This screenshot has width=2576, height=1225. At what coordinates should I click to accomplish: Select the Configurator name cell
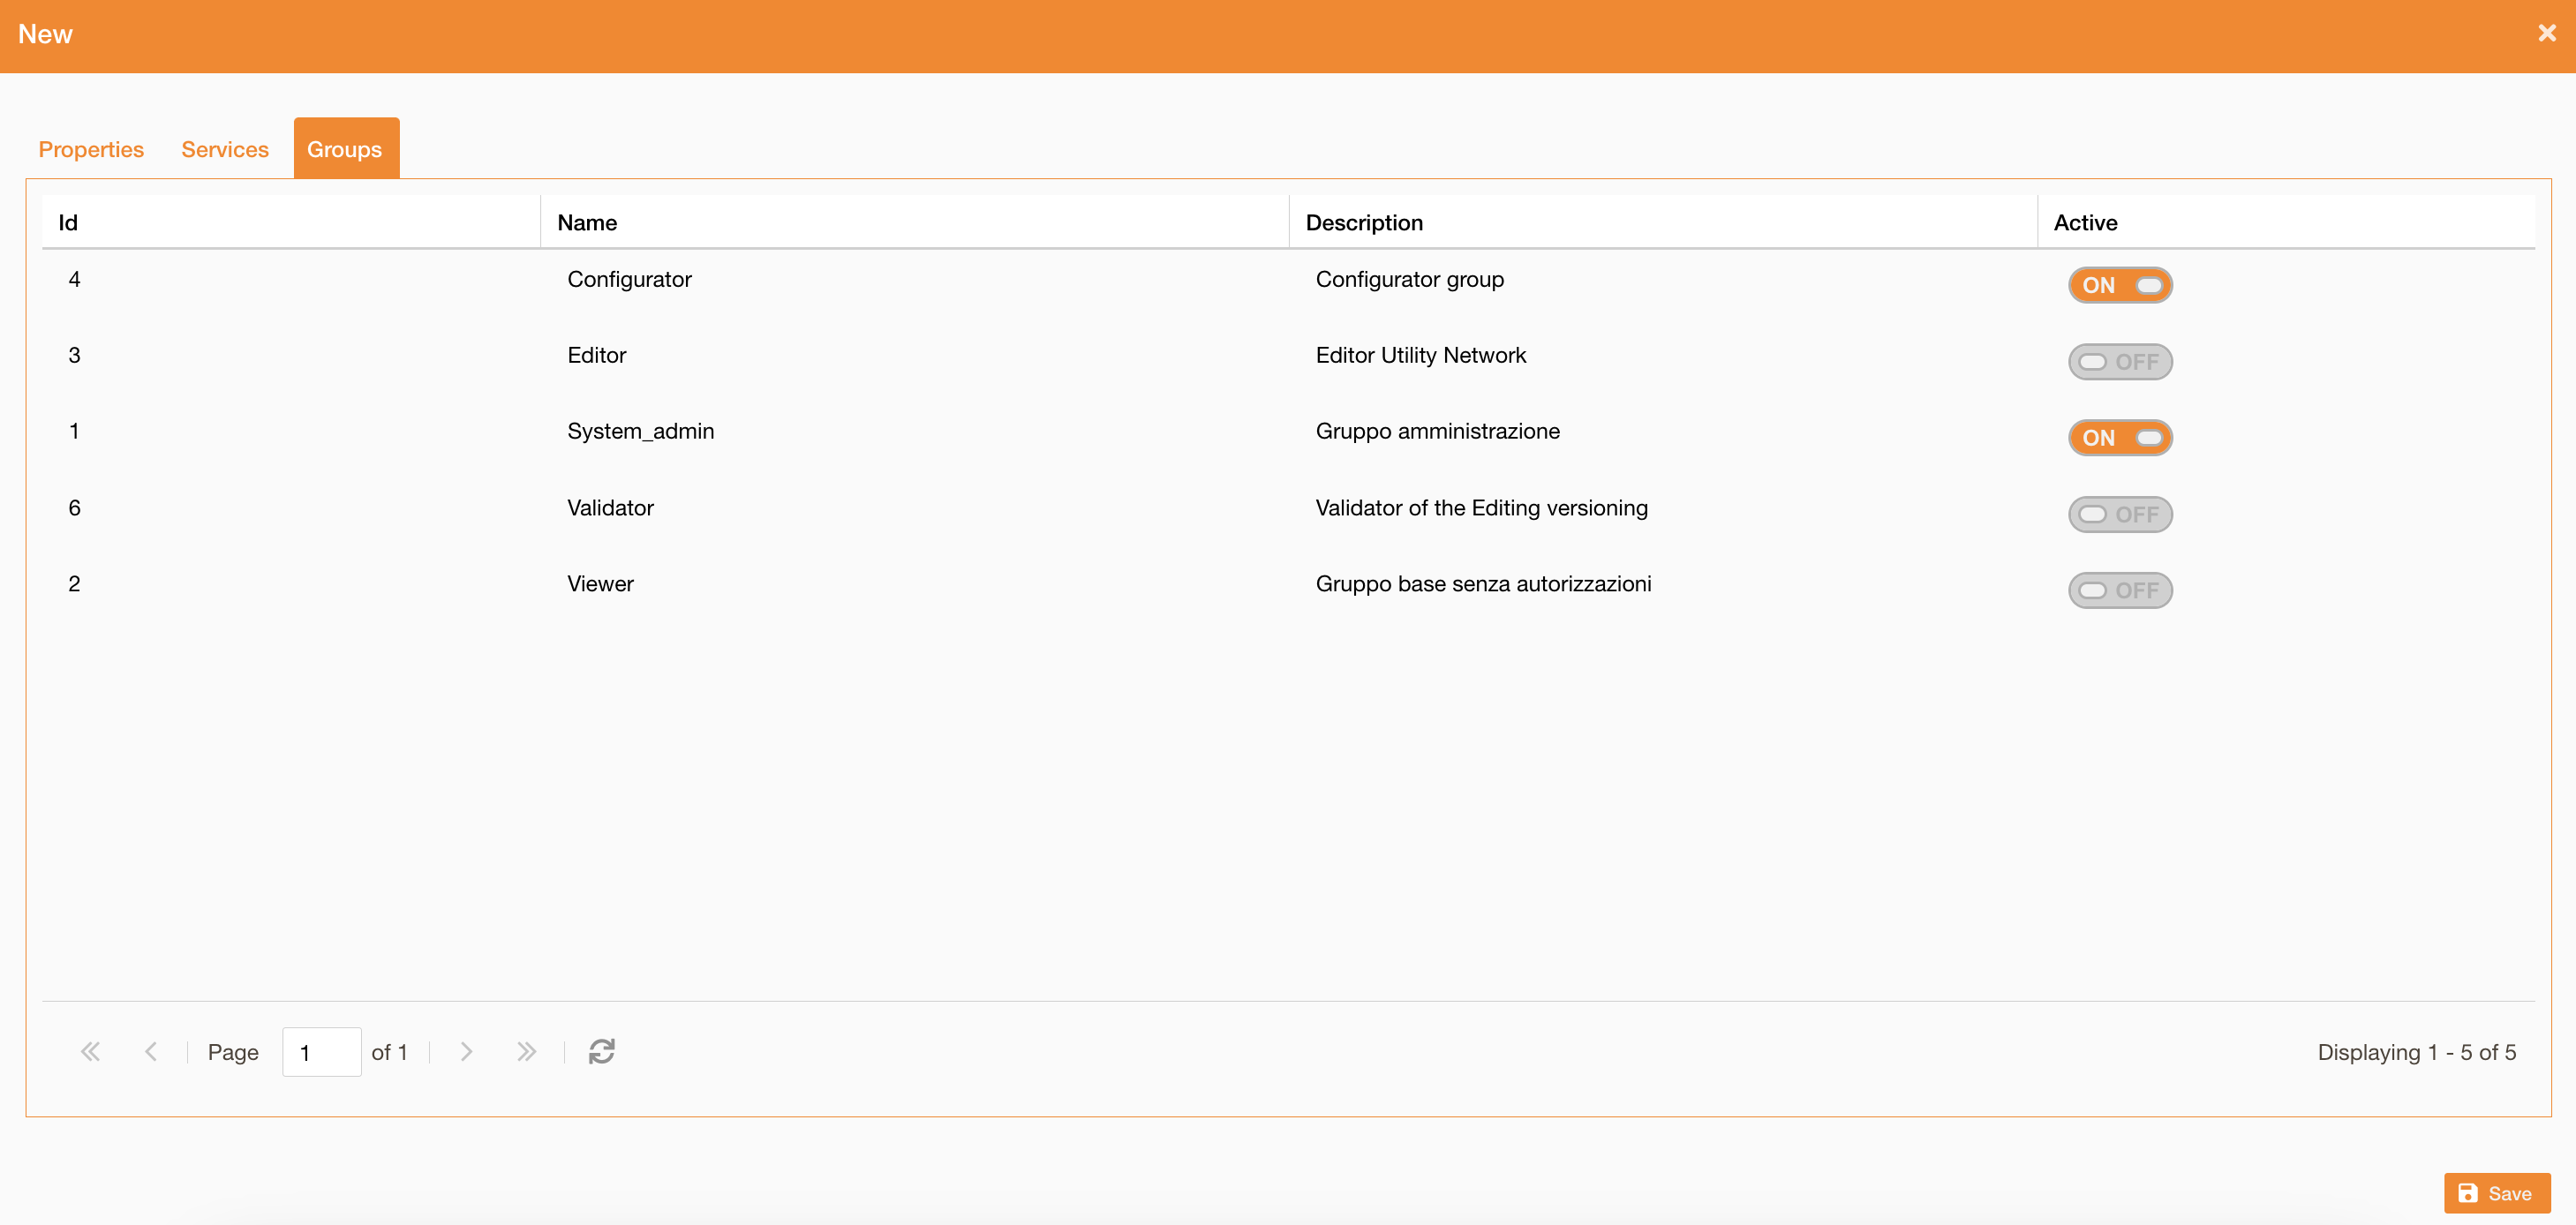tap(914, 279)
